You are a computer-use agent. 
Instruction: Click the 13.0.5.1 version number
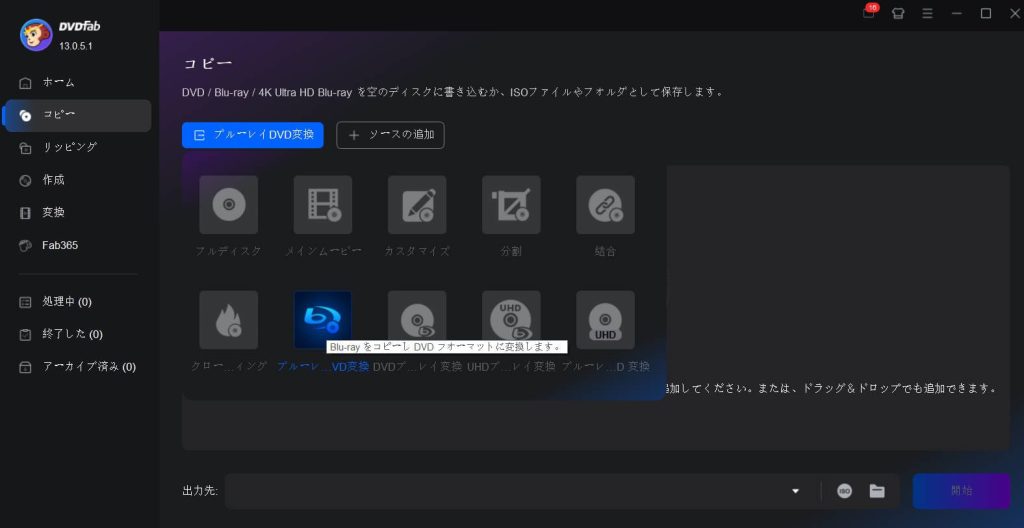pyautogui.click(x=76, y=47)
